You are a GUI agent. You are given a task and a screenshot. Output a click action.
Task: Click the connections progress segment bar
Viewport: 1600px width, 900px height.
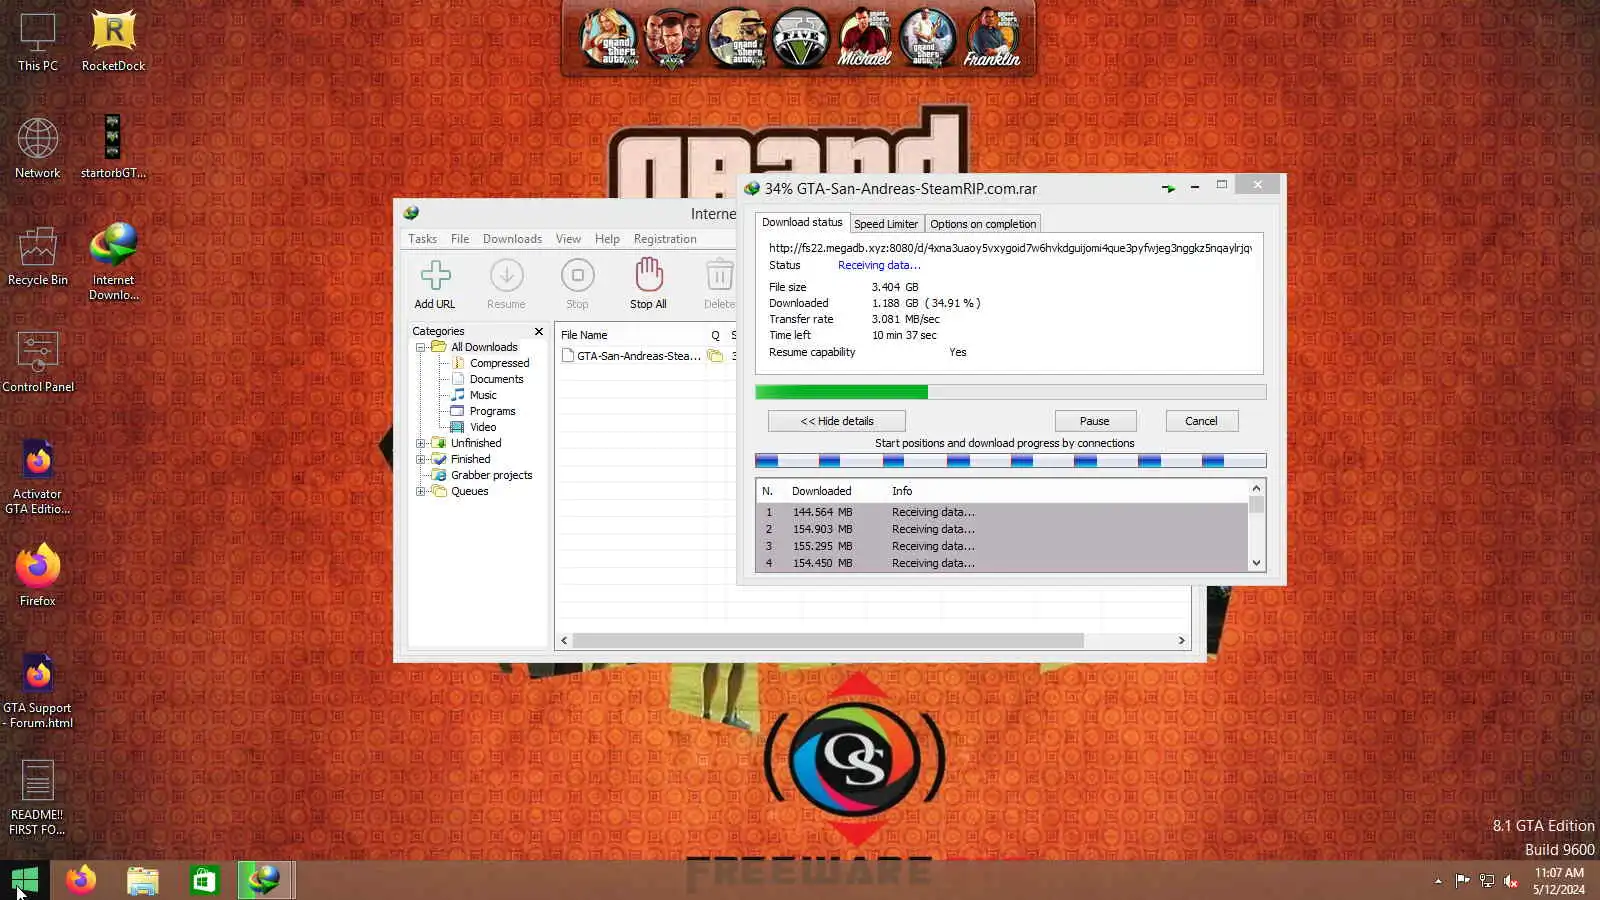[1010, 461]
